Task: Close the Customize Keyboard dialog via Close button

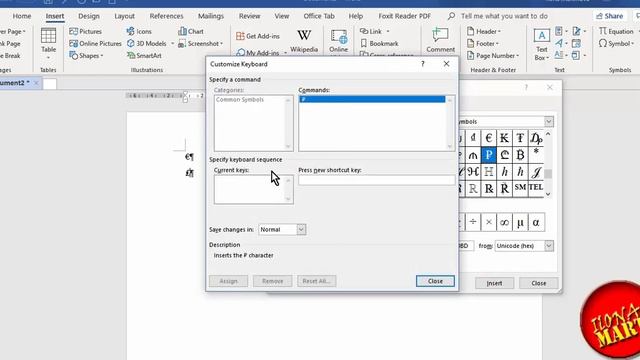Action: (435, 281)
